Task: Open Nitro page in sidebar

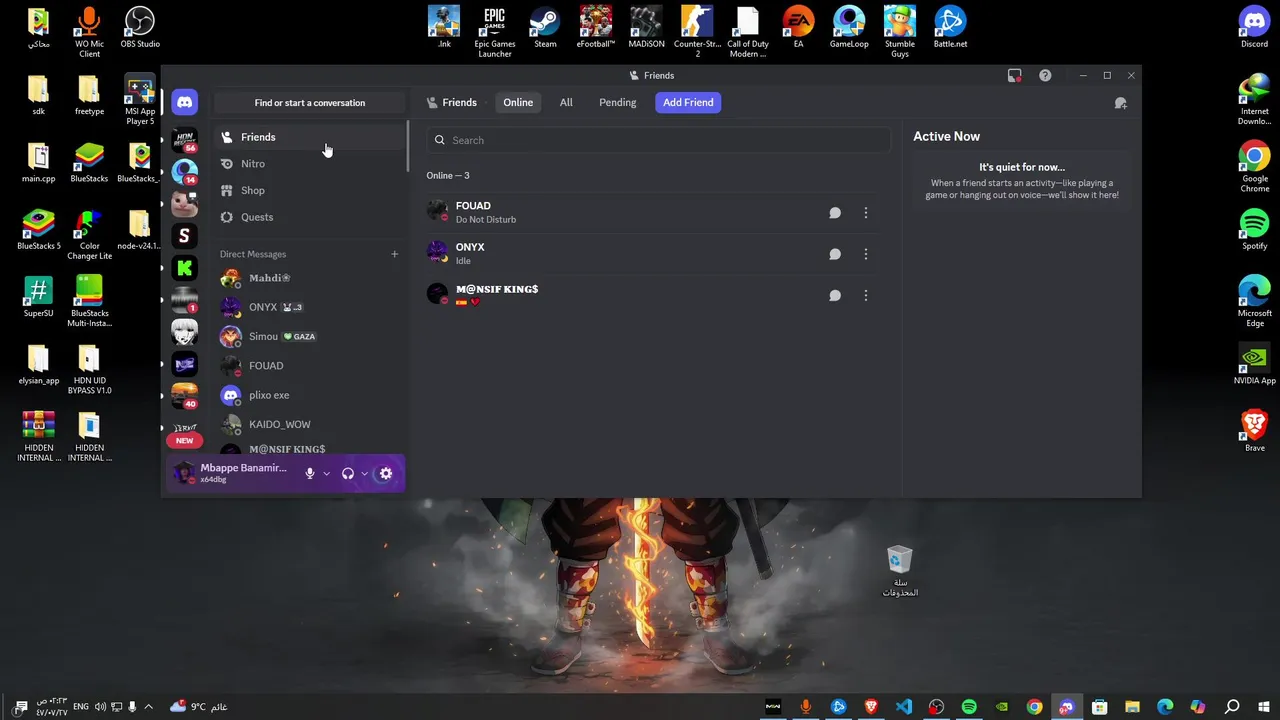Action: point(310,164)
